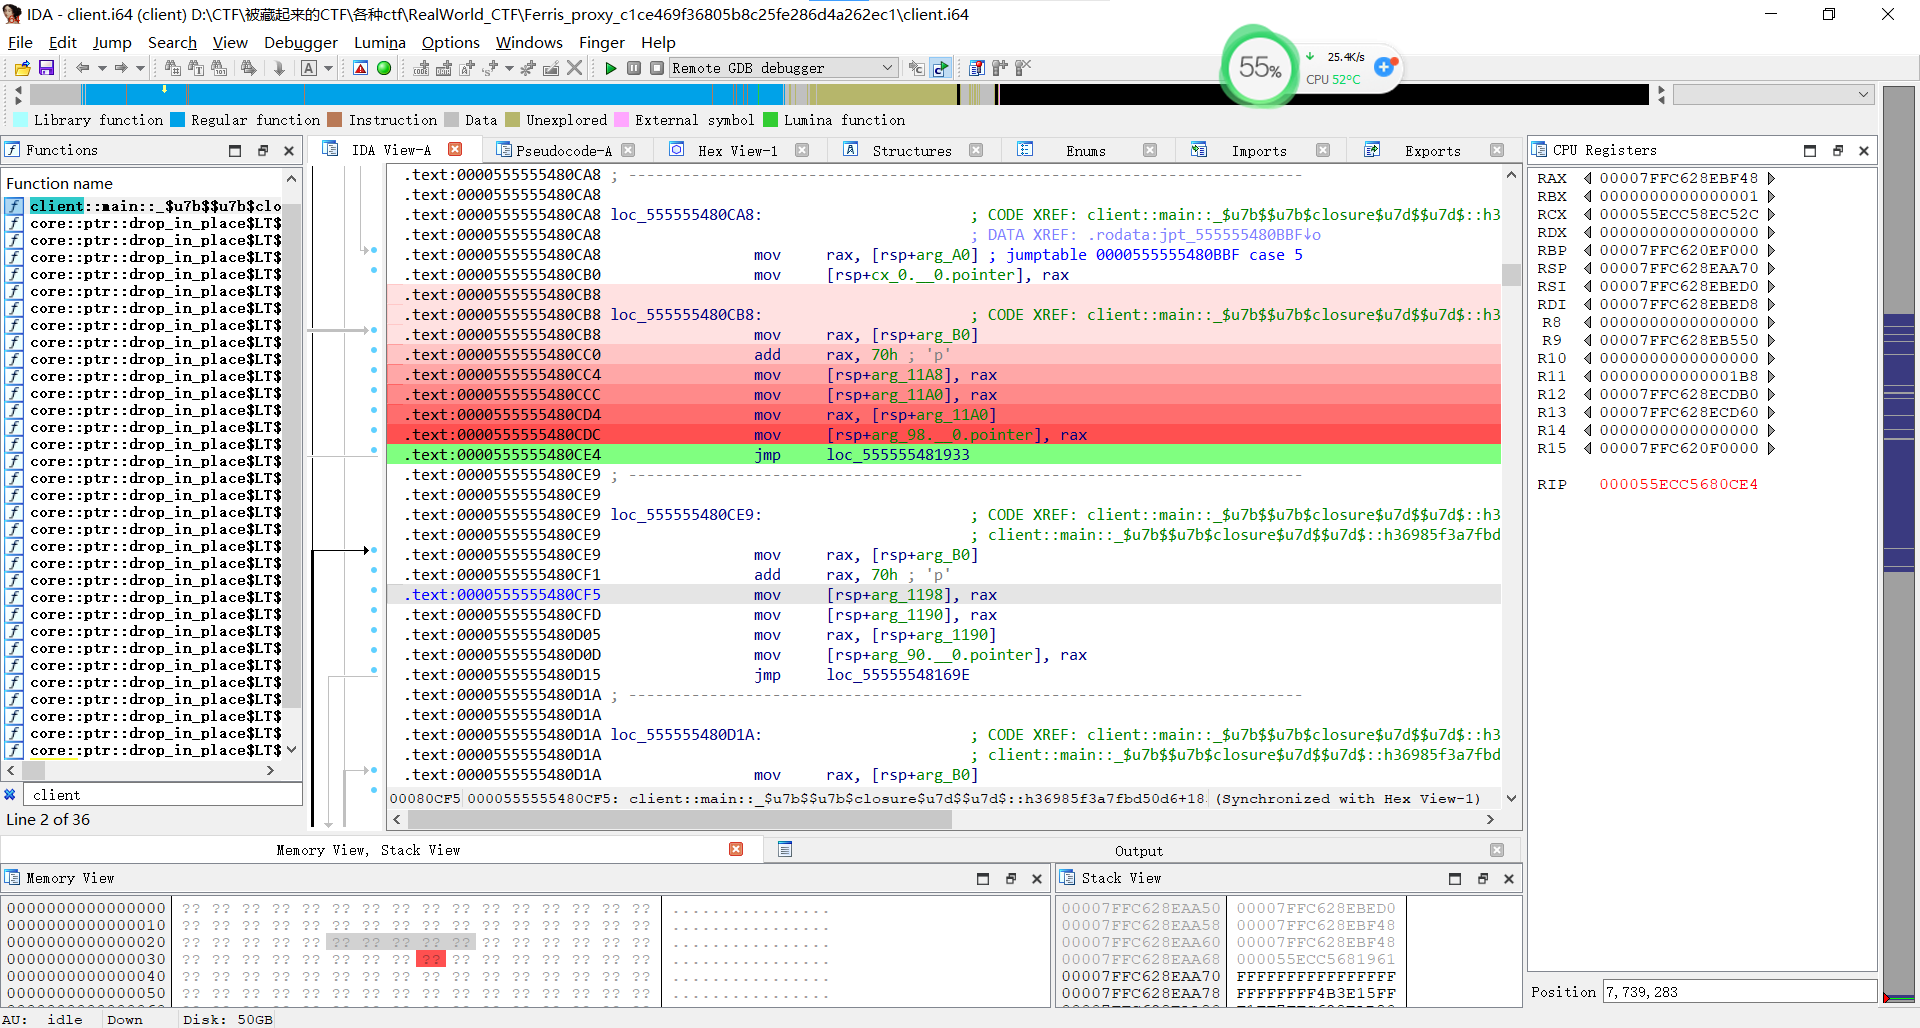Clear the function filter with the X icon
This screenshot has width=1920, height=1028.
10,795
